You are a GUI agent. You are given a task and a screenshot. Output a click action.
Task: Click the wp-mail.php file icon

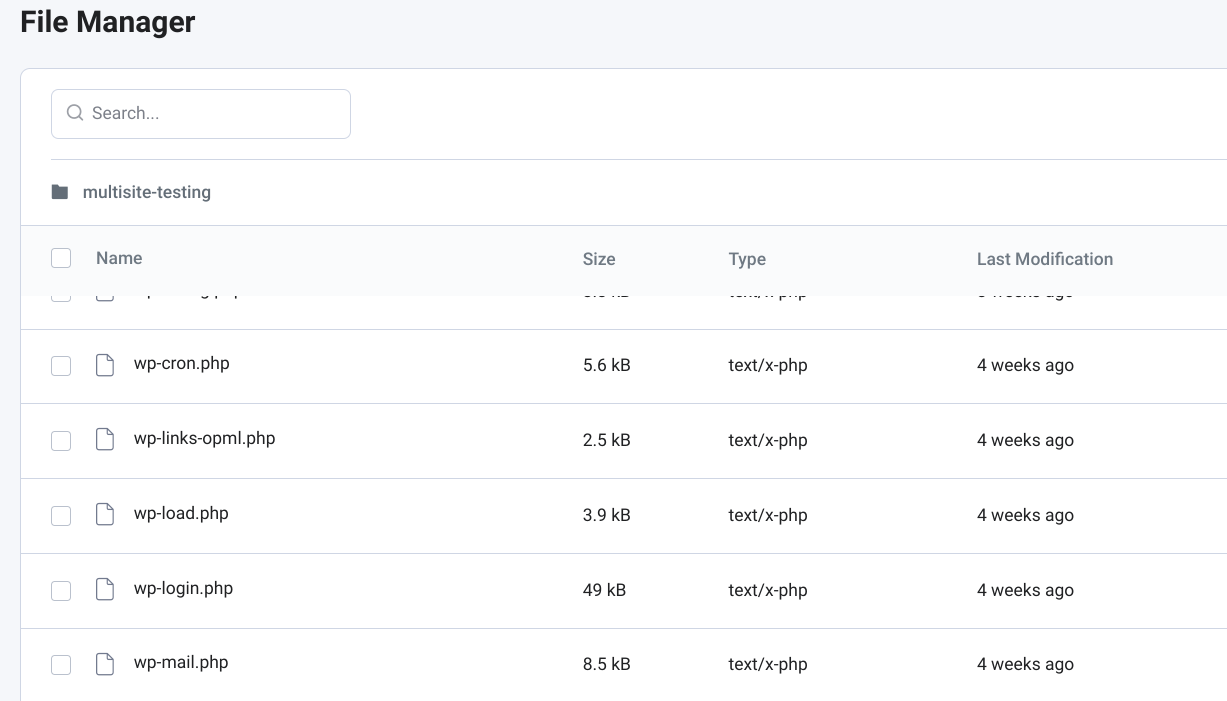[105, 664]
